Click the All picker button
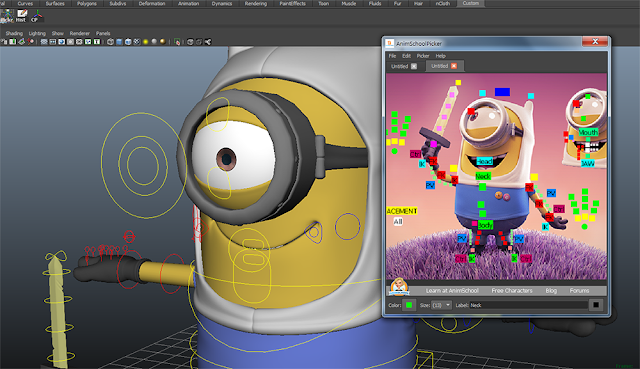Screen dimensions: 640x369 click(398, 222)
